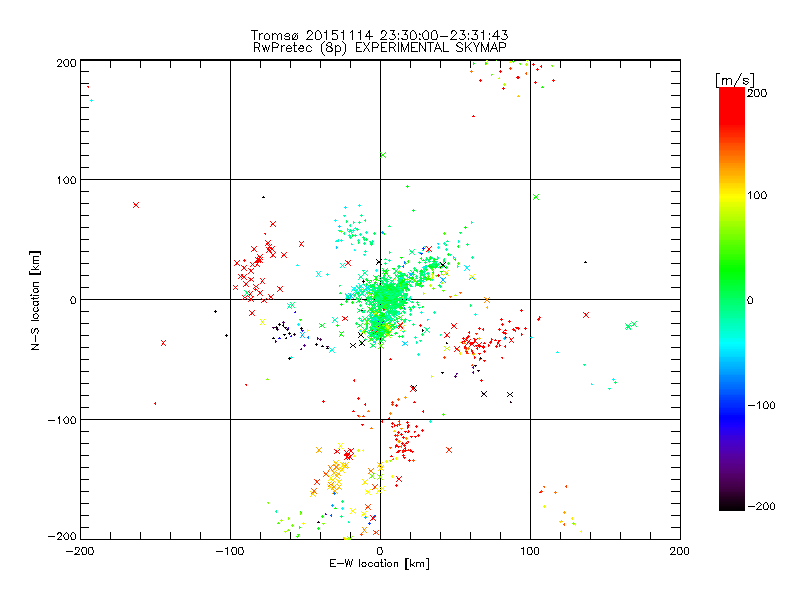Click the x-axis tick label '-200'
The height and width of the screenshot is (600, 800).
(x=80, y=551)
